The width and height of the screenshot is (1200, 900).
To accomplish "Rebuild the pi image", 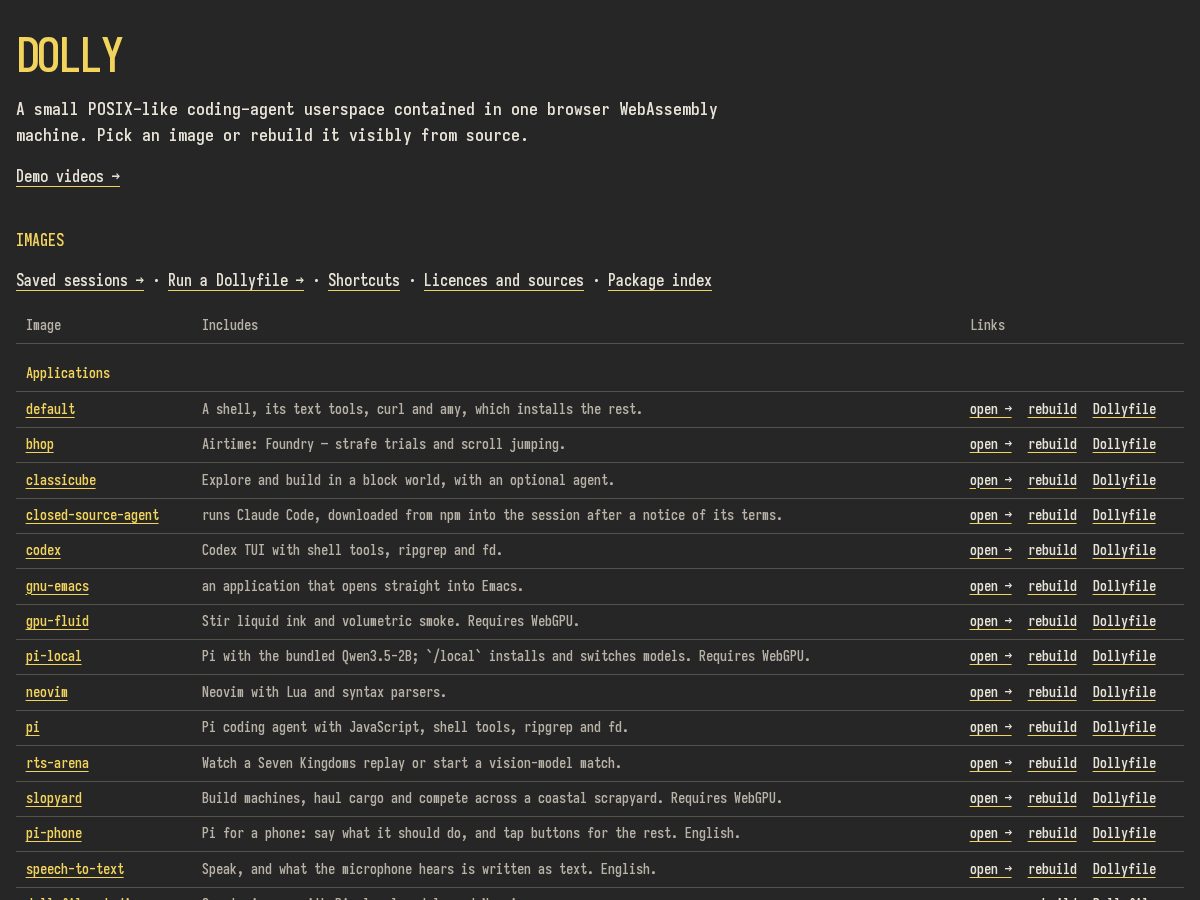I will click(x=1052, y=727).
